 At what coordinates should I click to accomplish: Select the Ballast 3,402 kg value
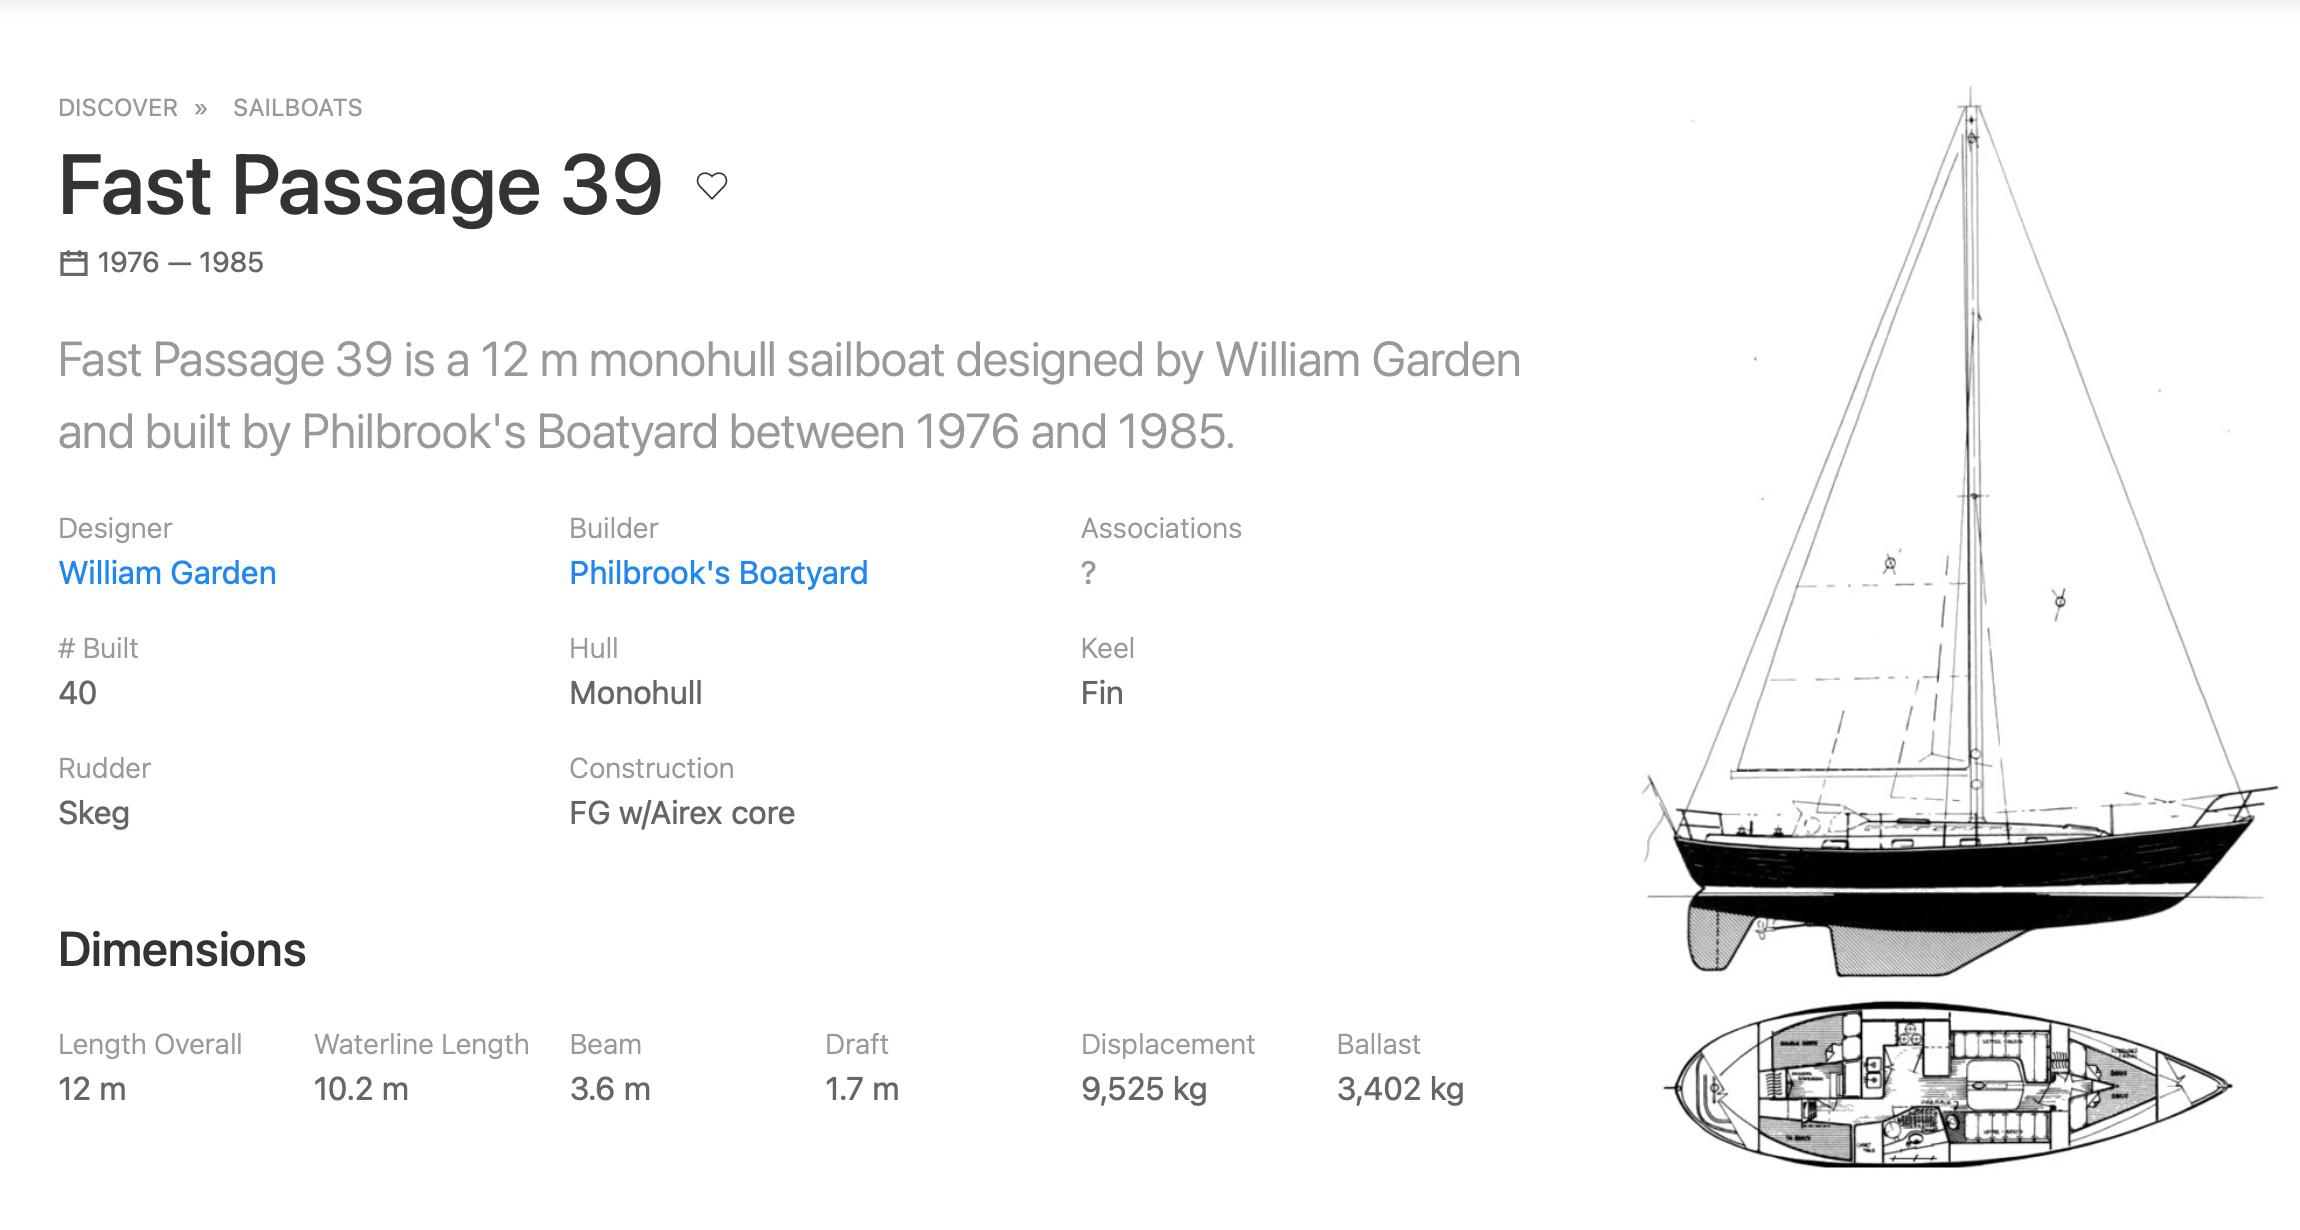tap(1400, 1089)
